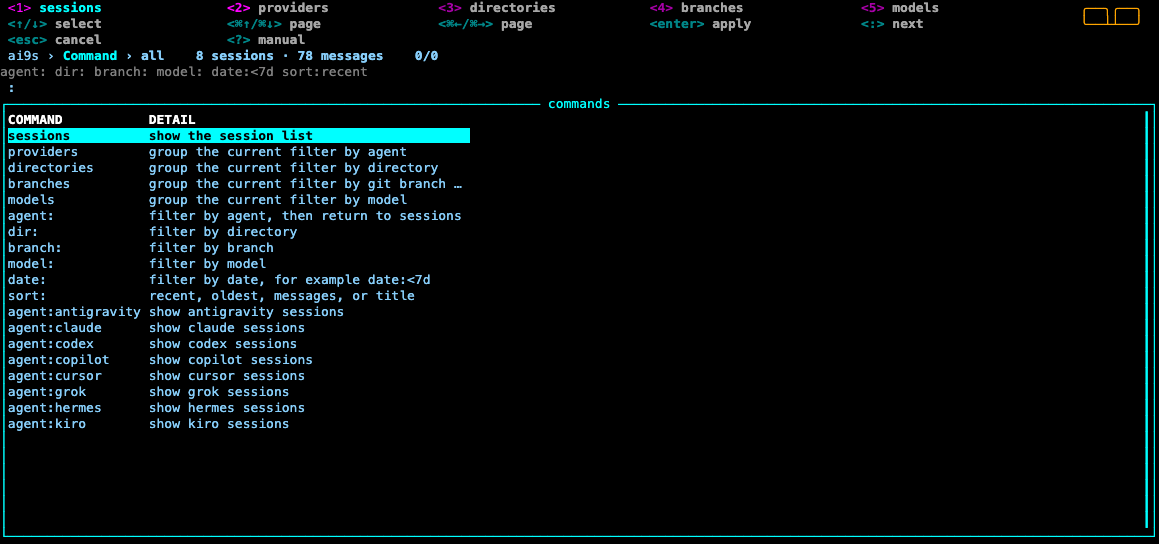This screenshot has width=1159, height=544.
Task: Open the <4> branches view
Action: [x=696, y=8]
